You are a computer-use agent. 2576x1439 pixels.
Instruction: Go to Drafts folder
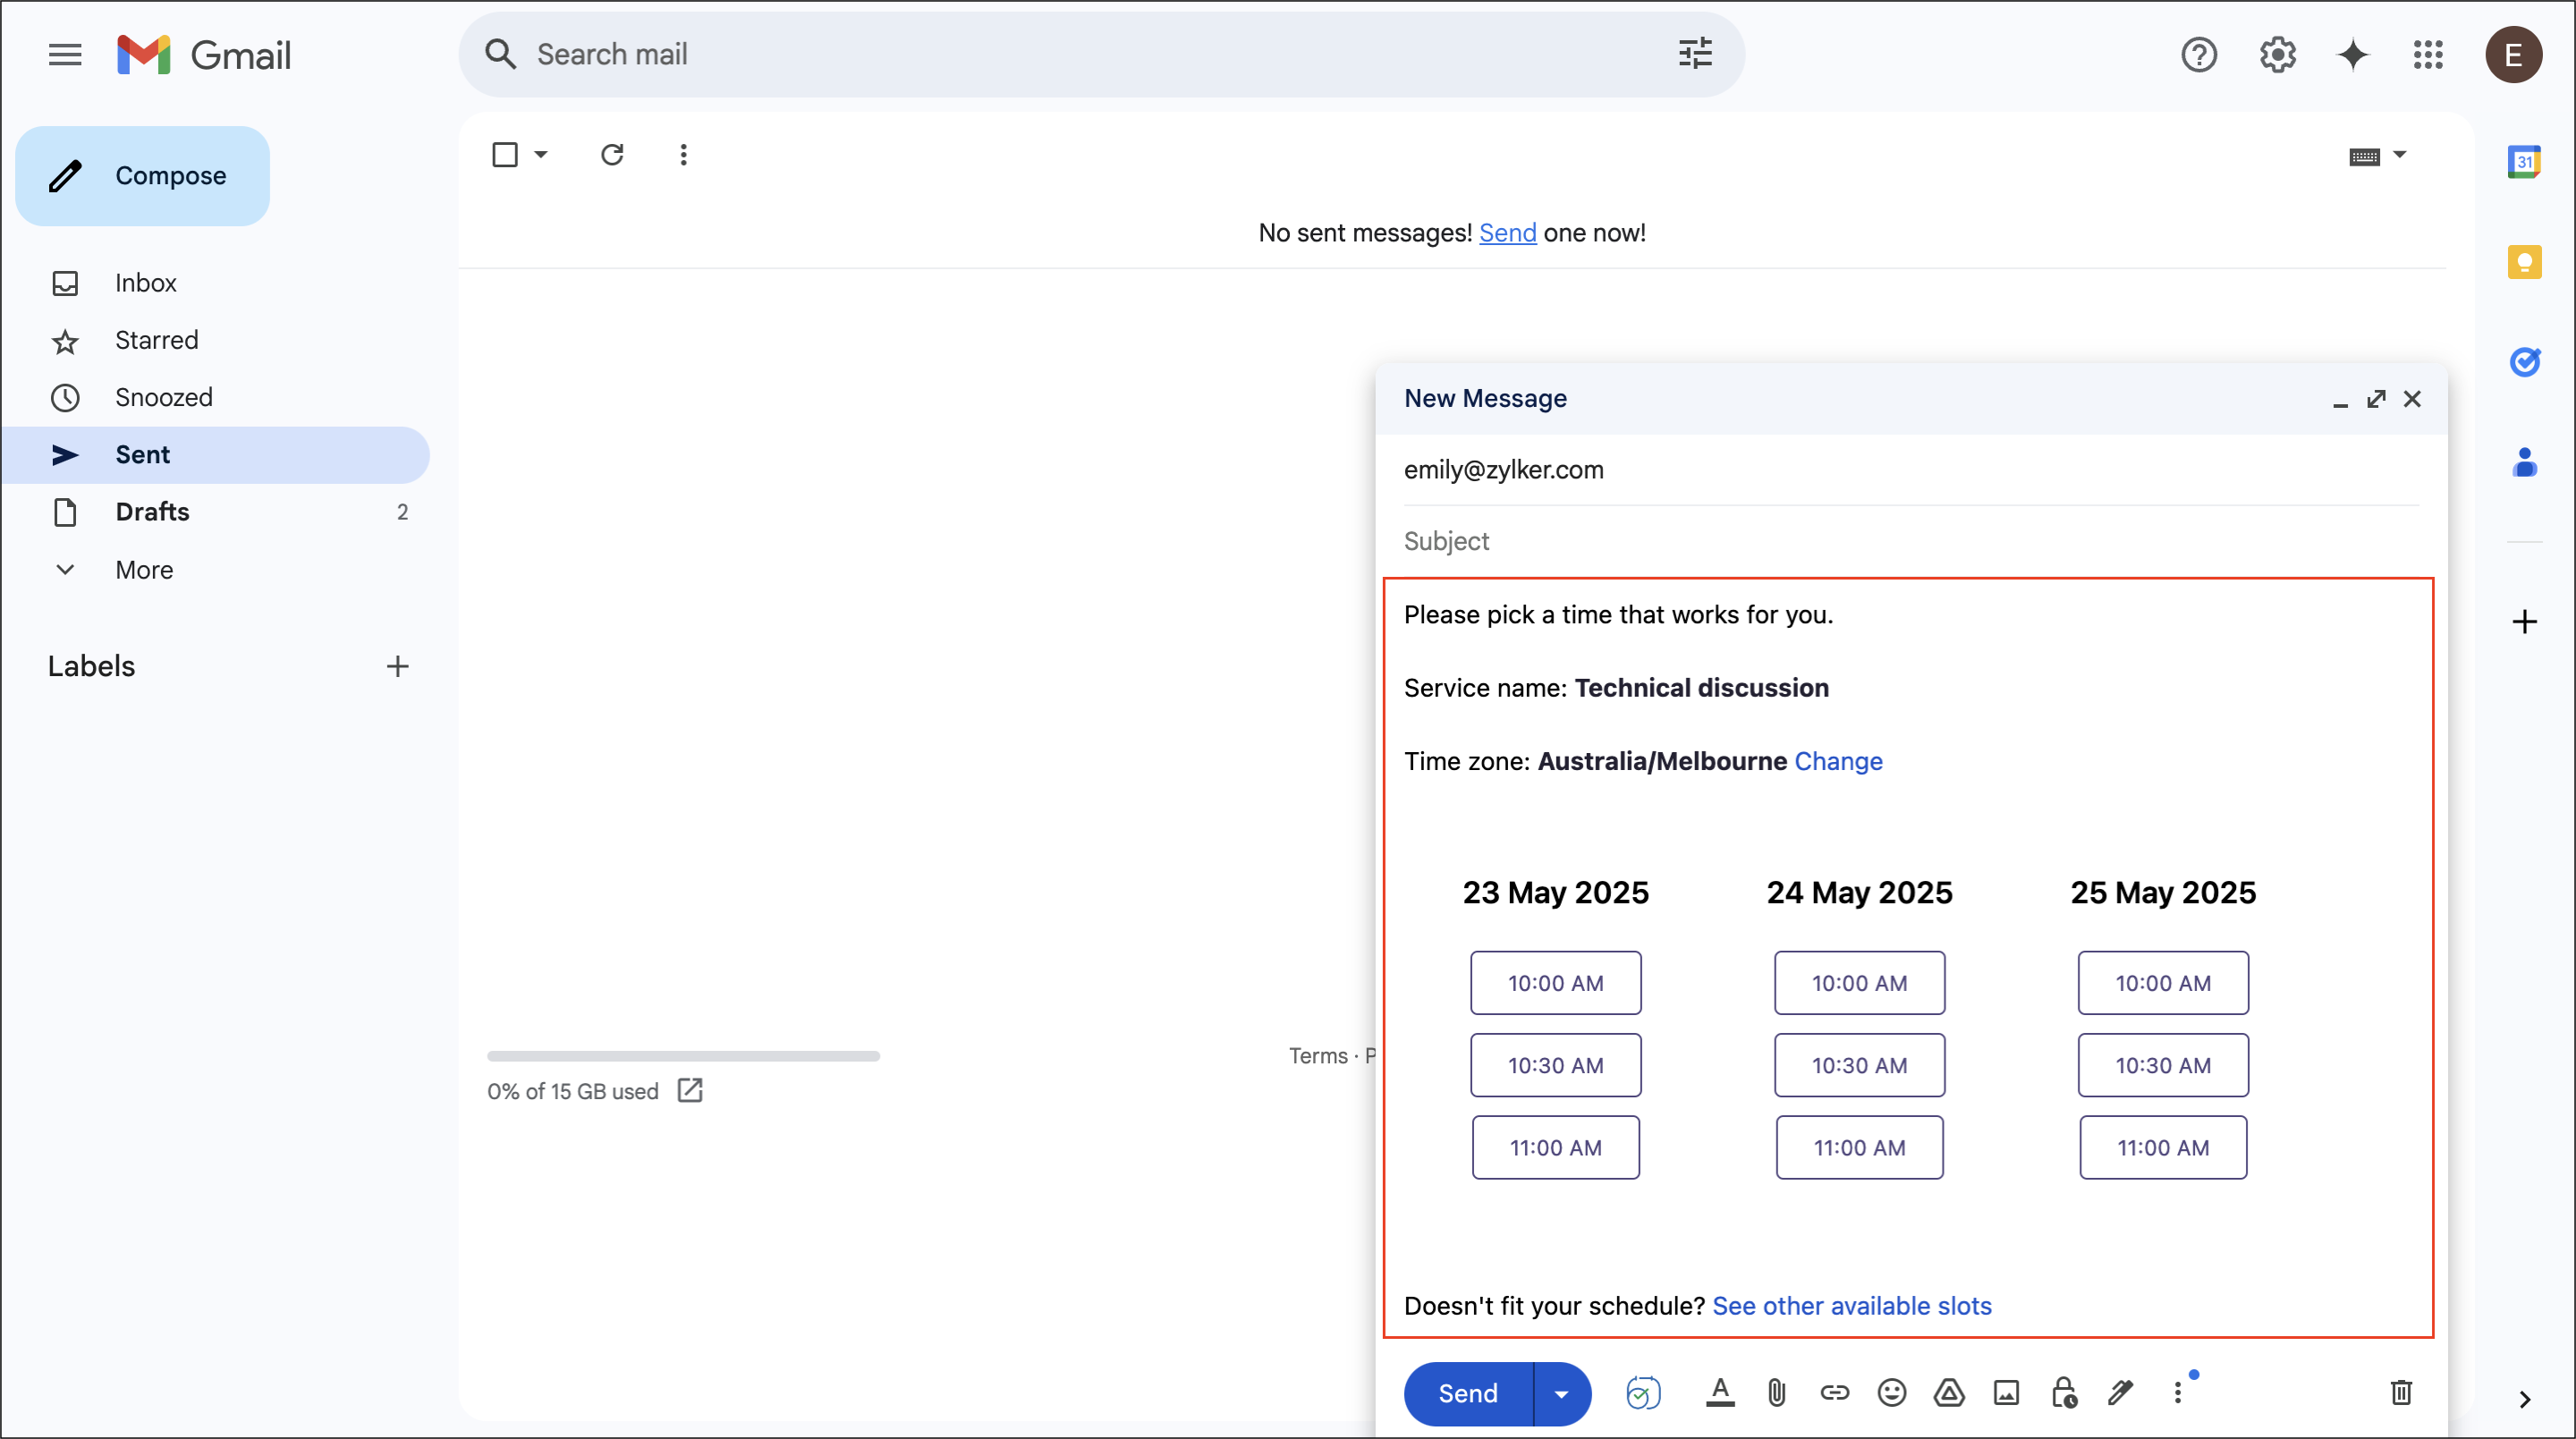(152, 512)
